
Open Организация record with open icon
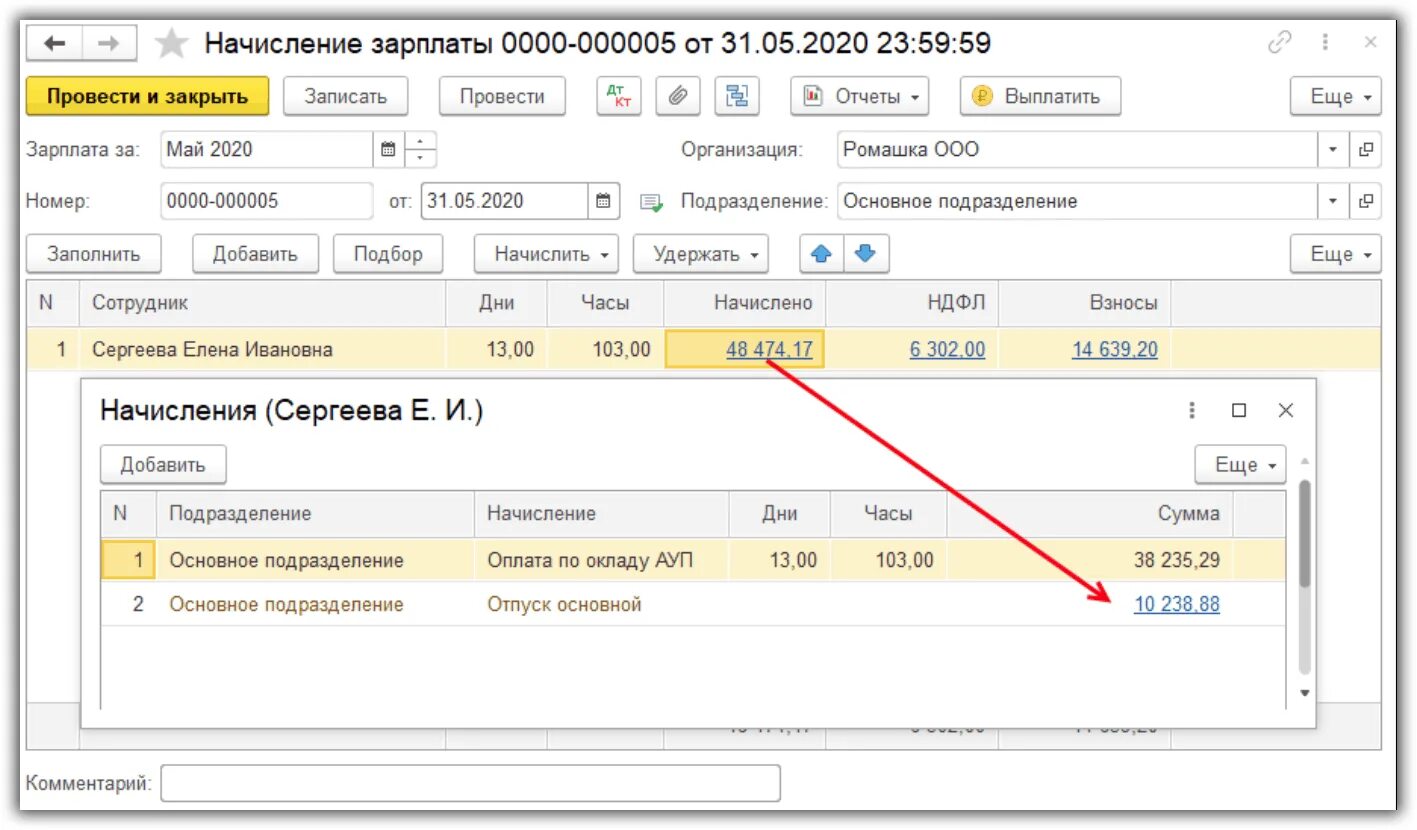(x=1365, y=150)
